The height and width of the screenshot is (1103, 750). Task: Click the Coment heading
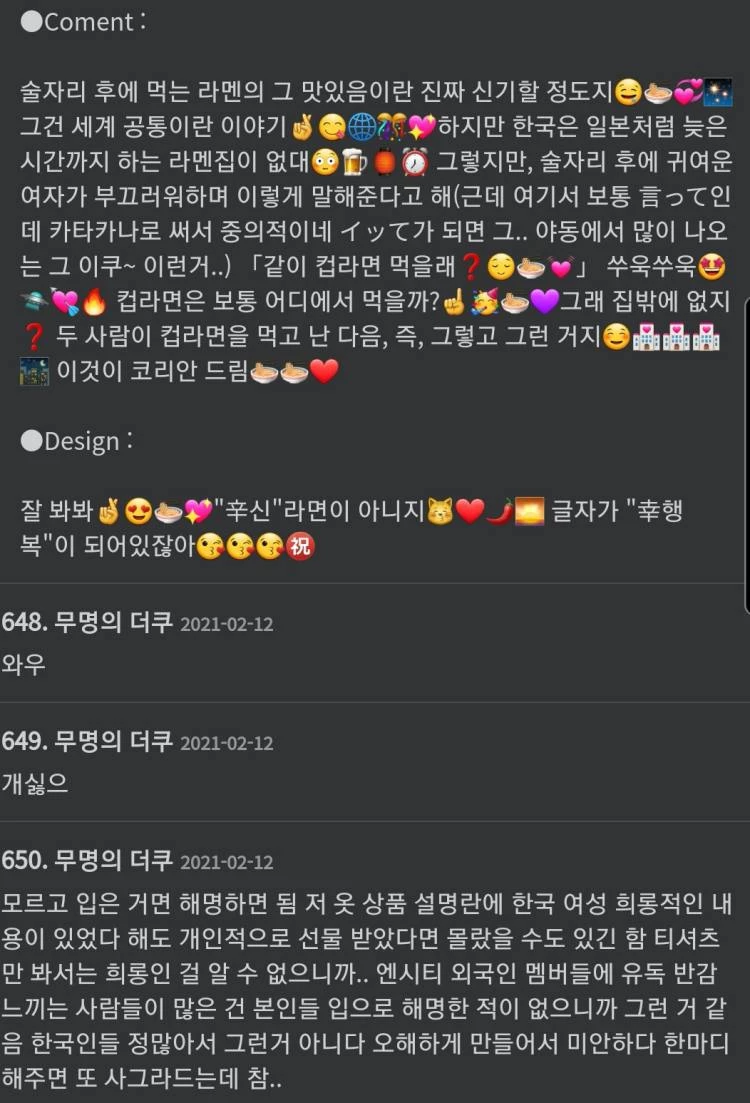click(84, 22)
